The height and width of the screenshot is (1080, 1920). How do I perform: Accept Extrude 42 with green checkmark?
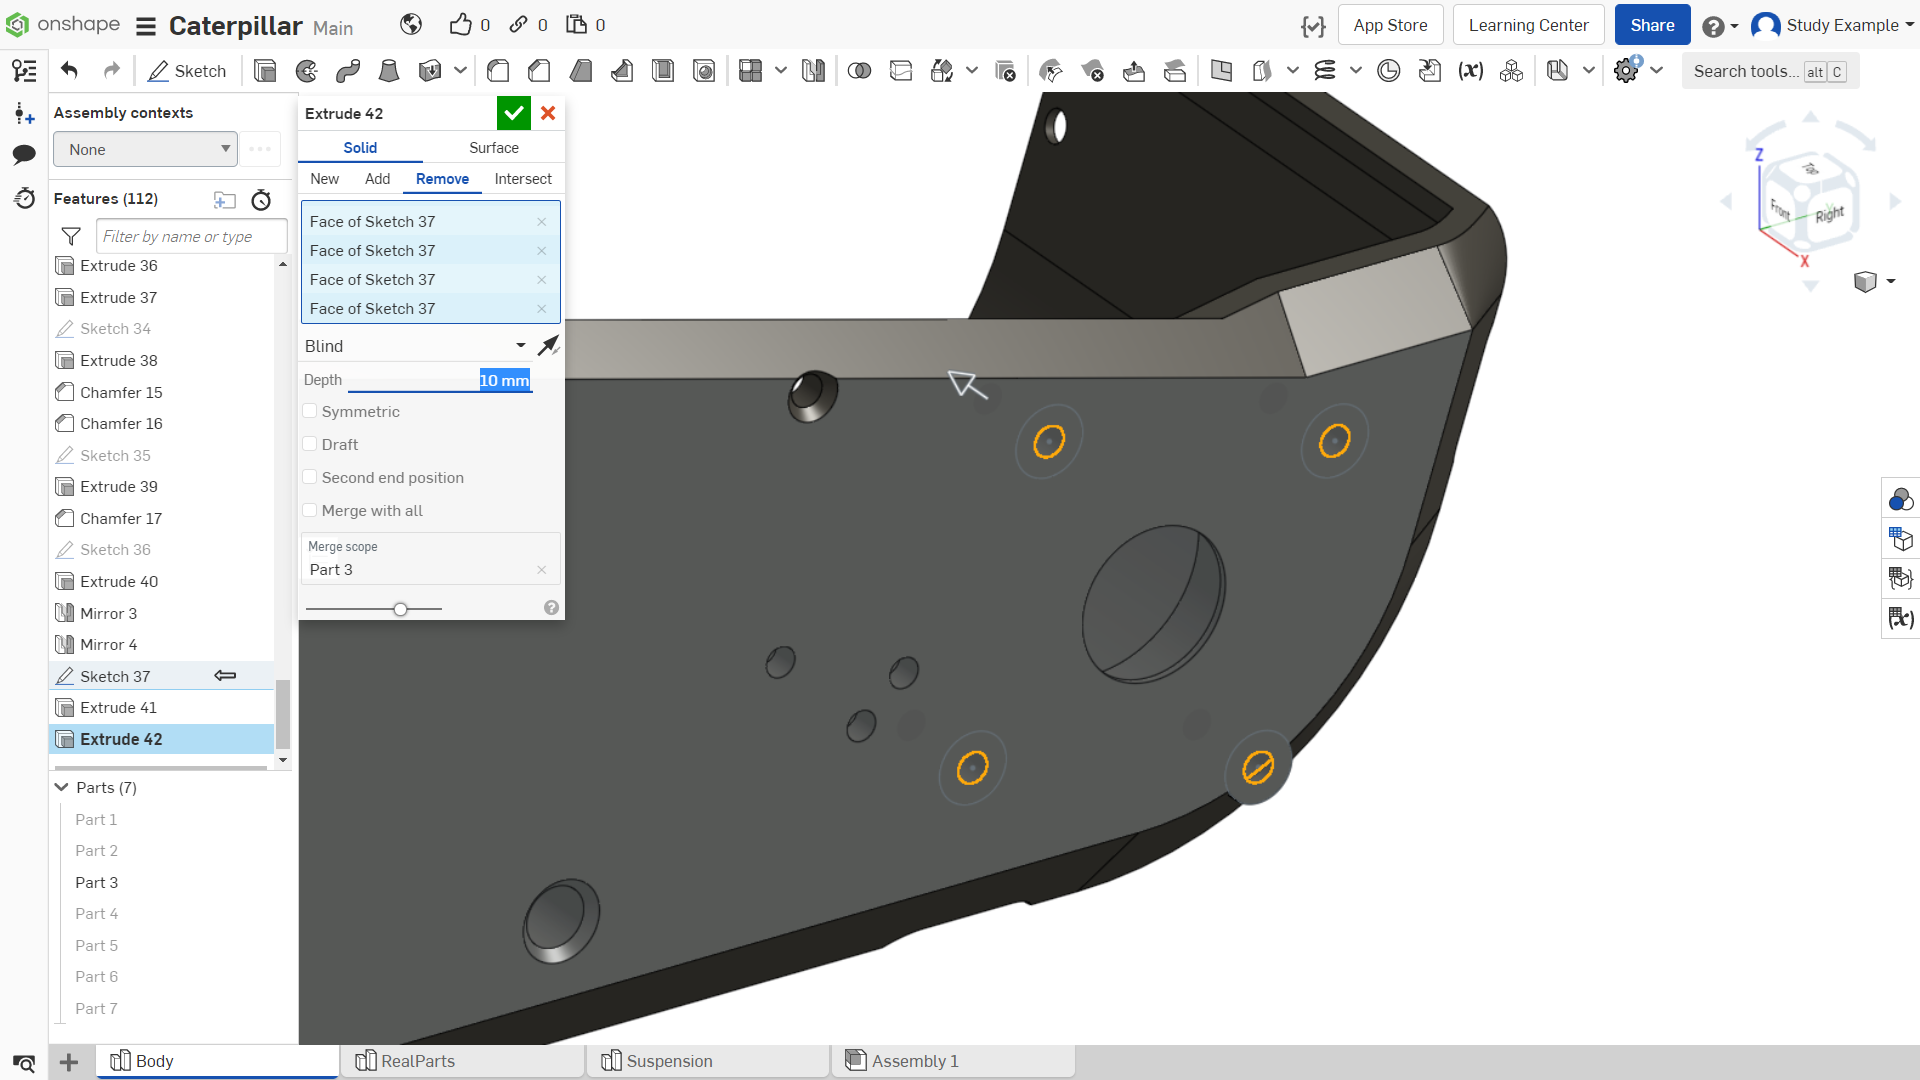[514, 113]
